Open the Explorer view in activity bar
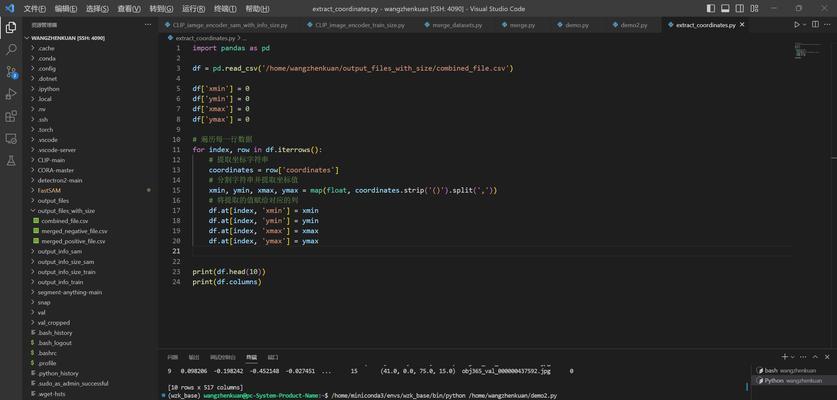Viewport: 837px width, 400px height. [11, 28]
